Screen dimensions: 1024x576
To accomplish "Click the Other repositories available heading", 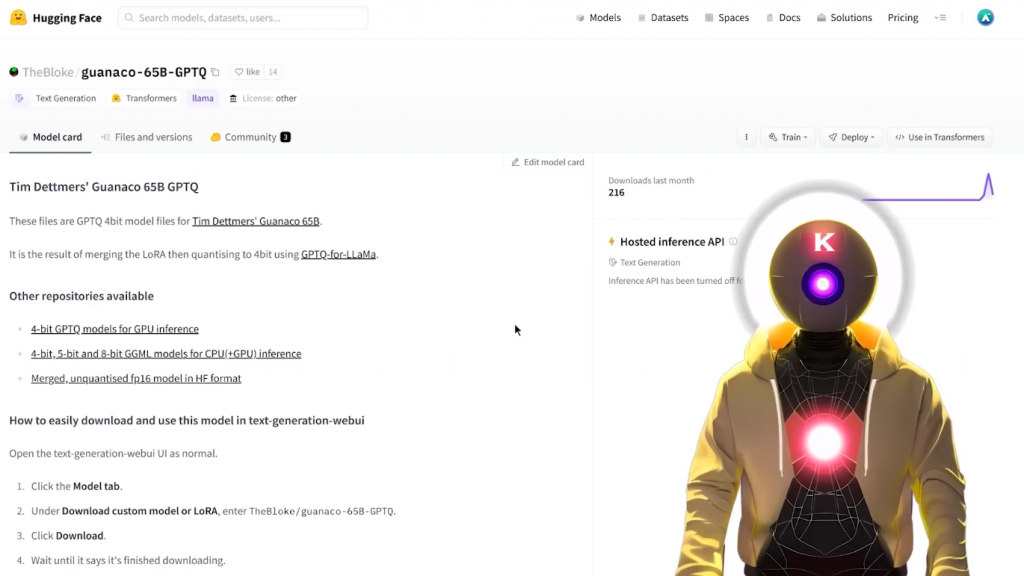I will click(82, 296).
